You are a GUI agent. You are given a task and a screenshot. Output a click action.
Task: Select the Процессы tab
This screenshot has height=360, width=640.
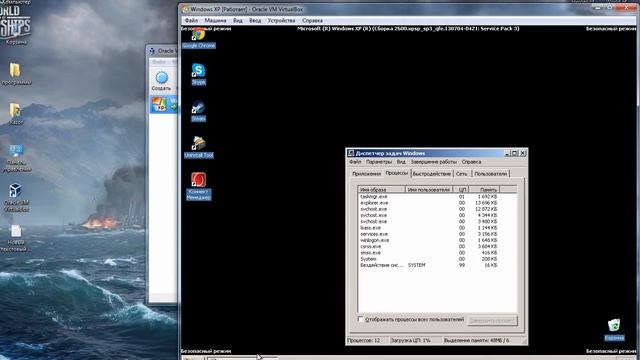pos(396,173)
